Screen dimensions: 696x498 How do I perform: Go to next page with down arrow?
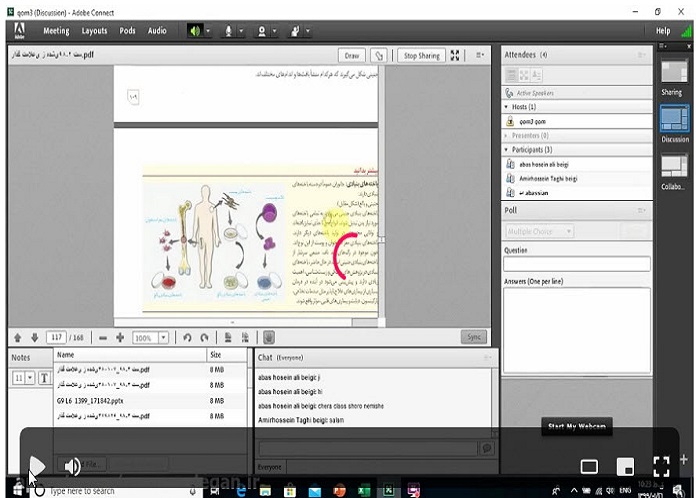(x=33, y=338)
